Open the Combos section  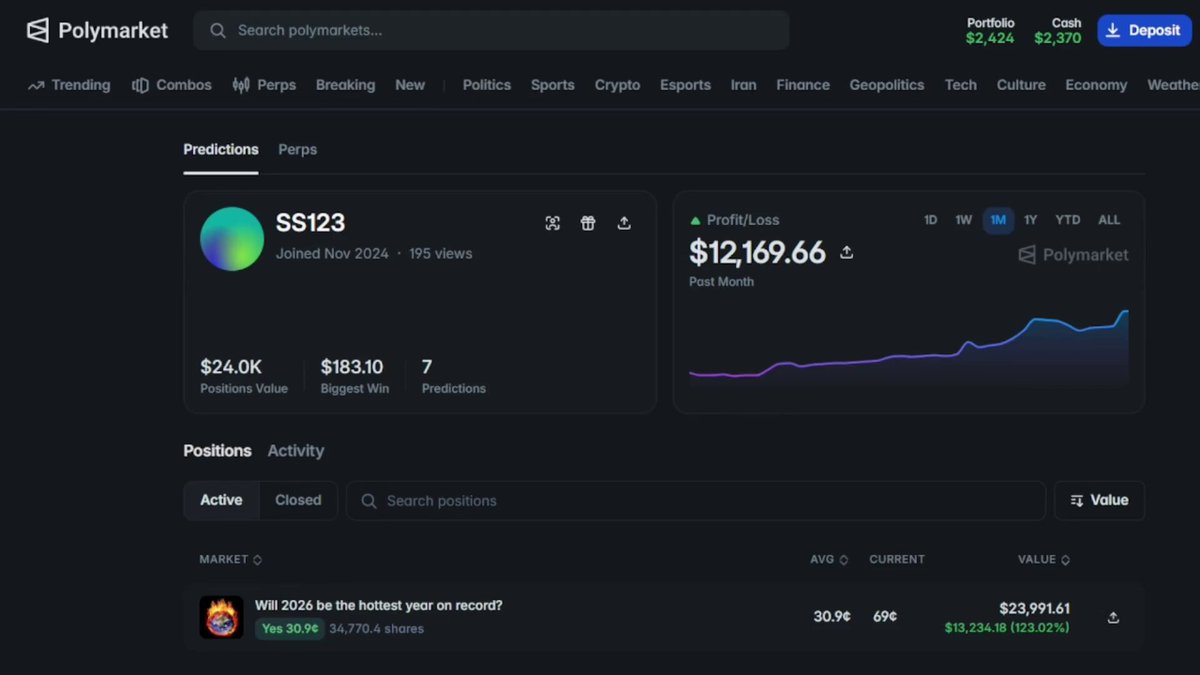coord(172,85)
